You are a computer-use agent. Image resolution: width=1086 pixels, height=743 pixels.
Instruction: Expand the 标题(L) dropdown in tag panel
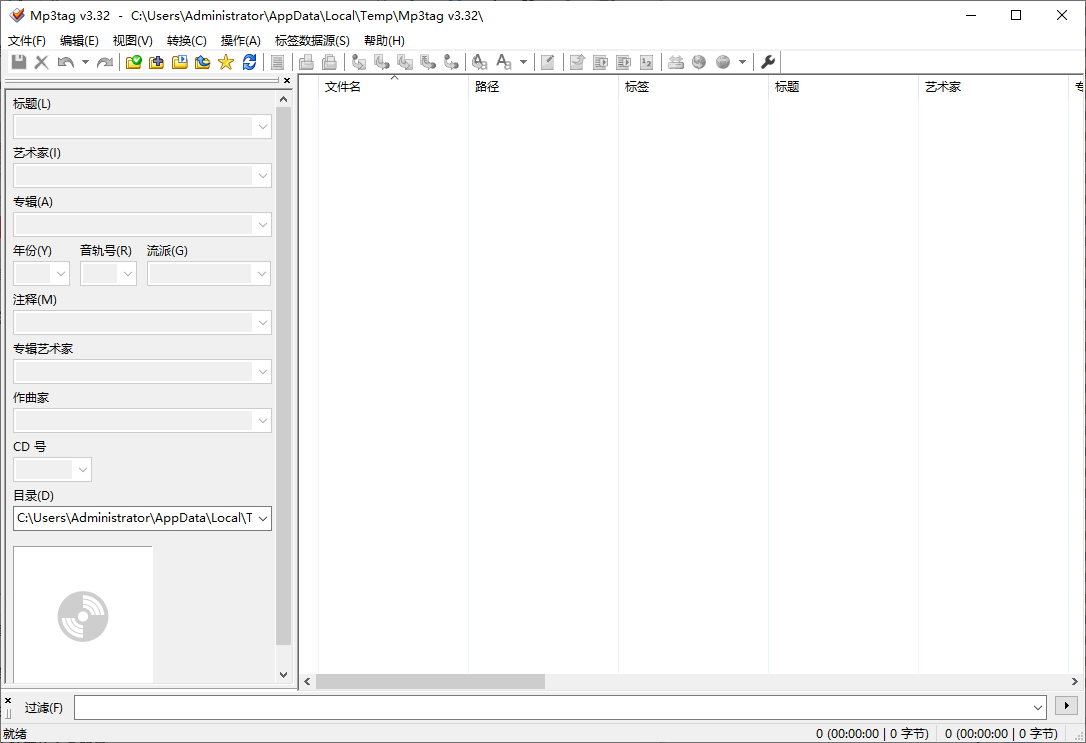click(262, 127)
